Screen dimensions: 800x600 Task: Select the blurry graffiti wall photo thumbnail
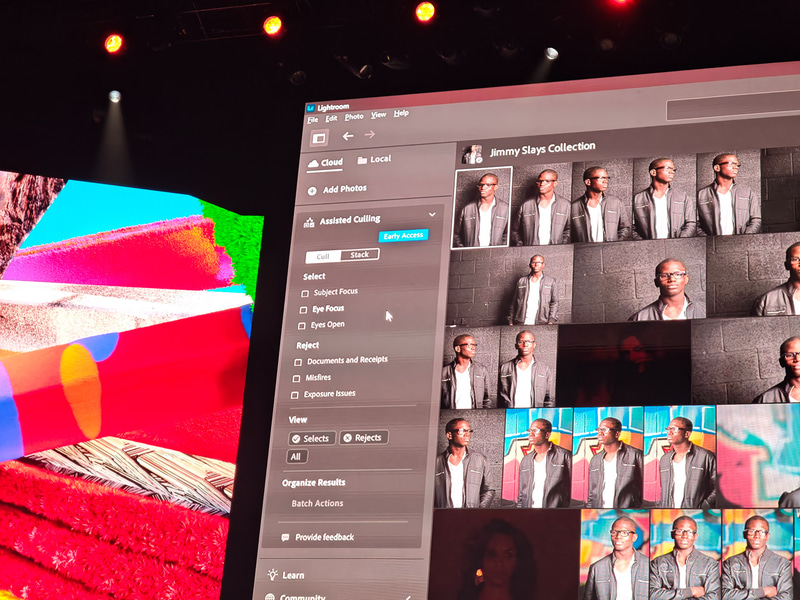tap(758, 455)
